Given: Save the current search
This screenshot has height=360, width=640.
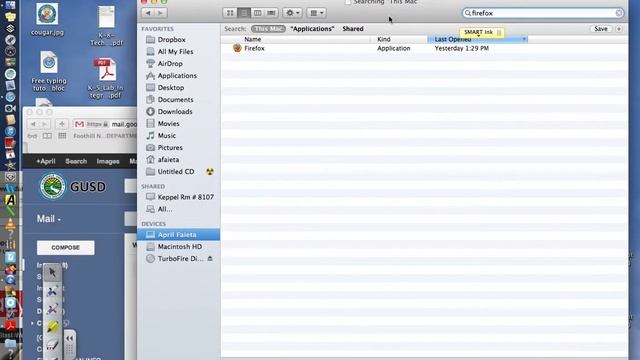Looking at the screenshot, I should coord(601,29).
